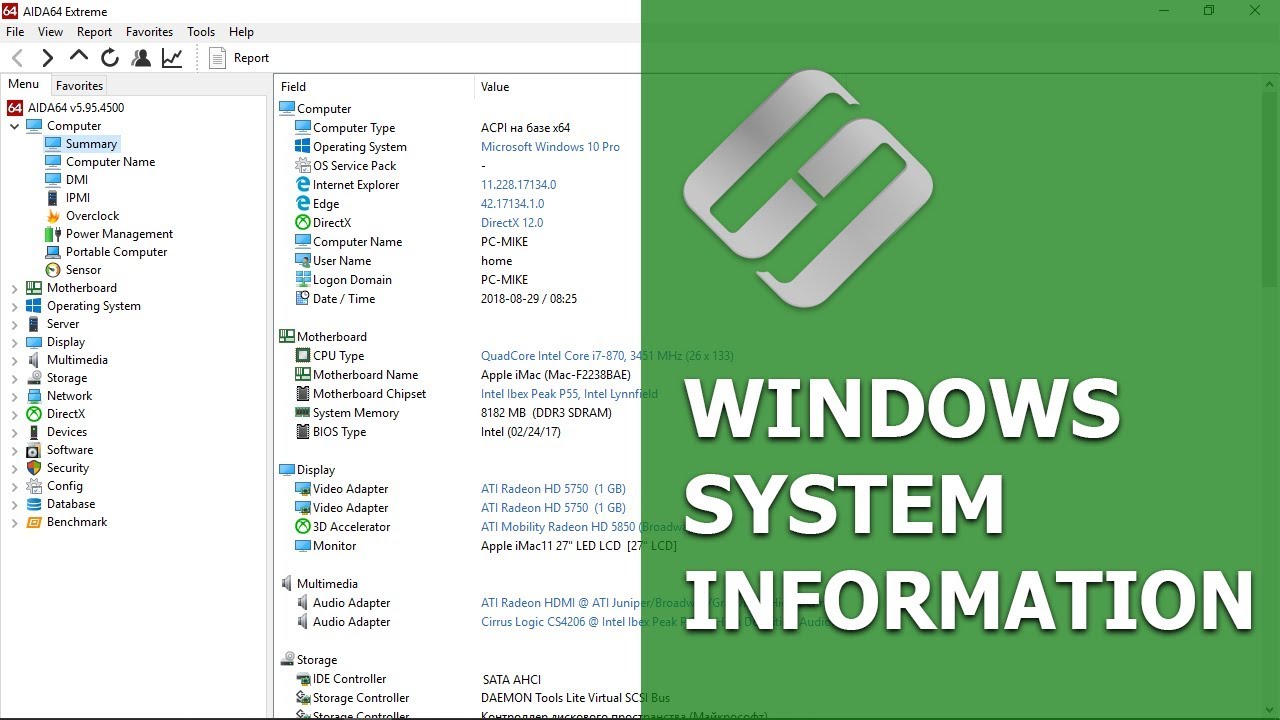Screen dimensions: 1280x720
Task: Select the Software tree item
Action: 70,450
